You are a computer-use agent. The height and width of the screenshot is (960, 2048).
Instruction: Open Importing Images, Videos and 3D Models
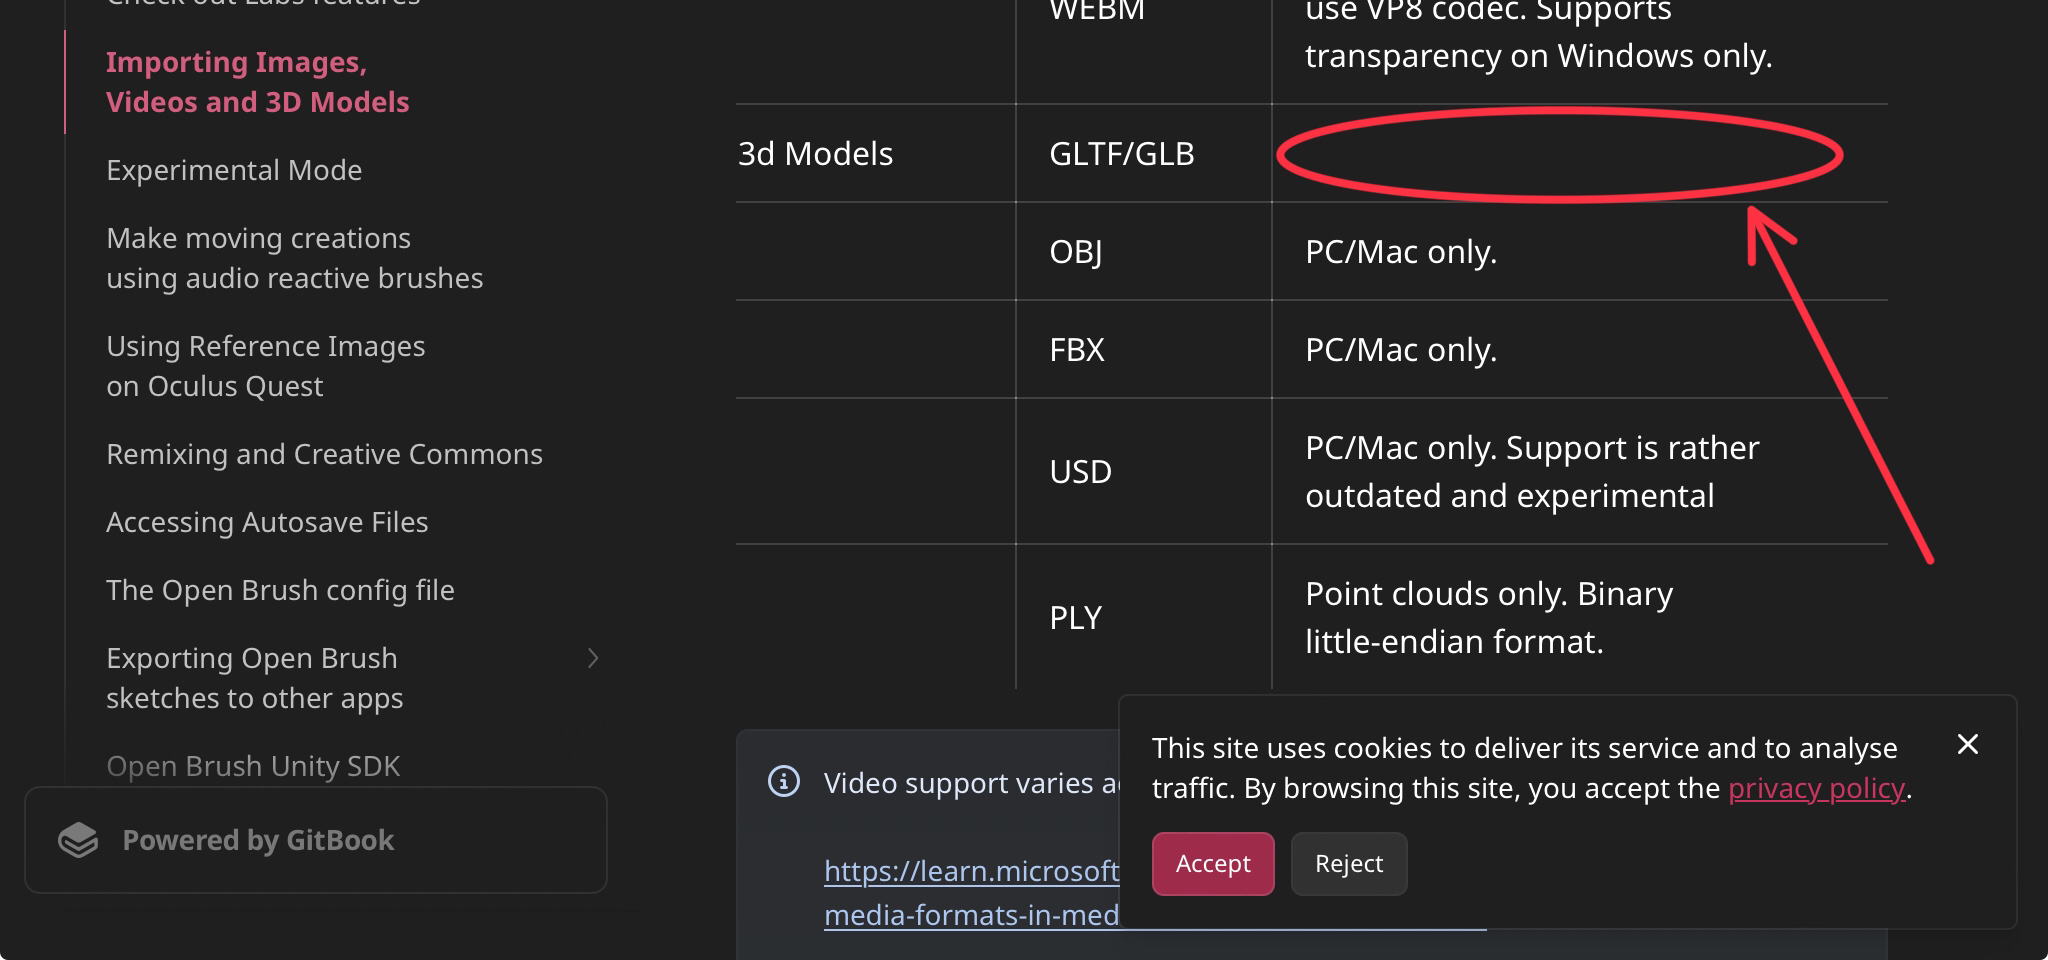coord(257,82)
